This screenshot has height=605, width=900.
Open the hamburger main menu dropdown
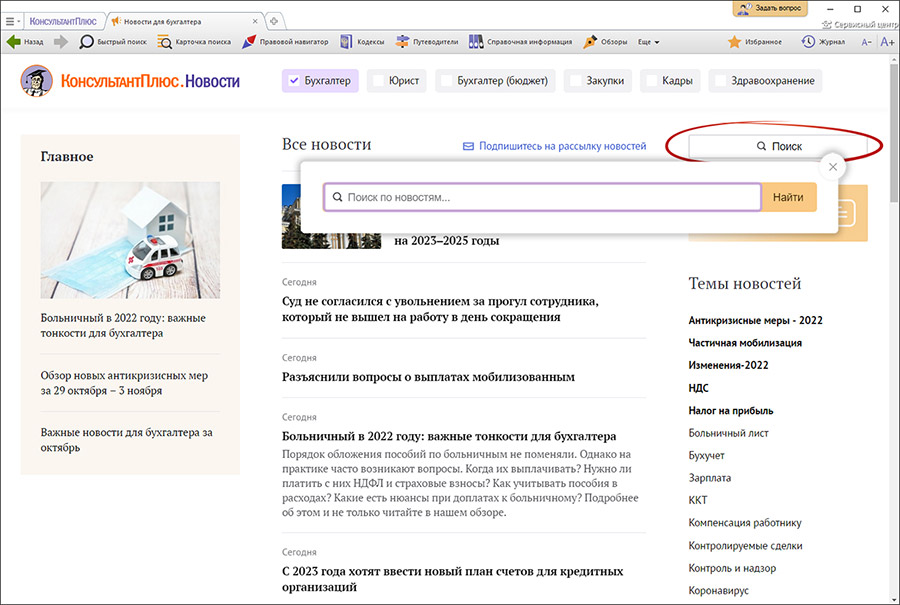point(11,21)
